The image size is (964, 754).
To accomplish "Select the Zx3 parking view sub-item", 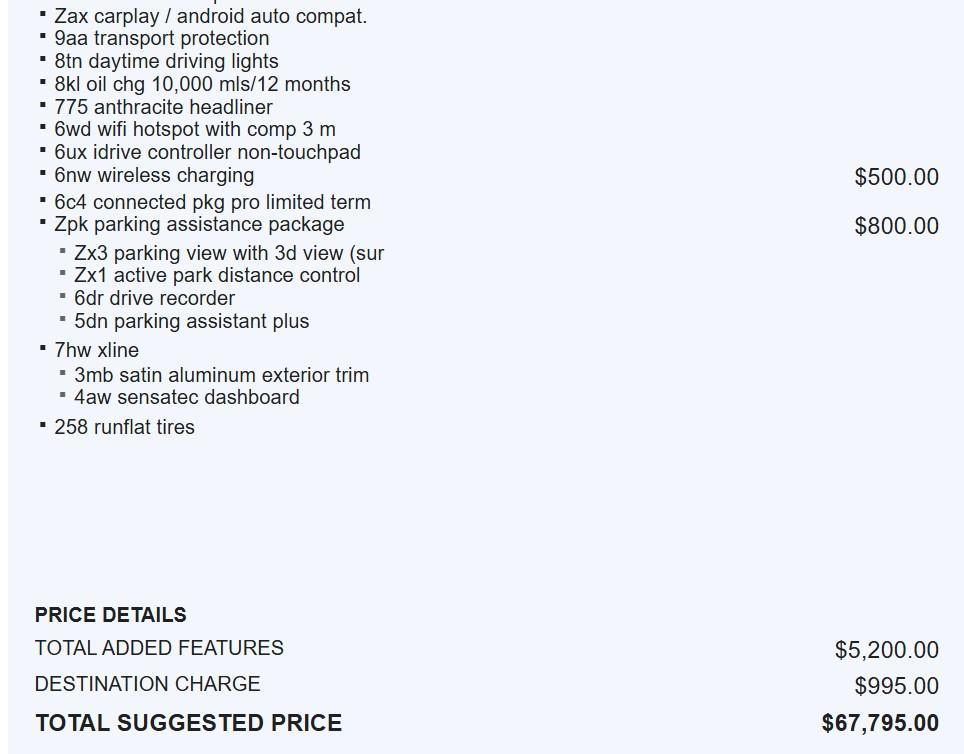I will pos(229,253).
